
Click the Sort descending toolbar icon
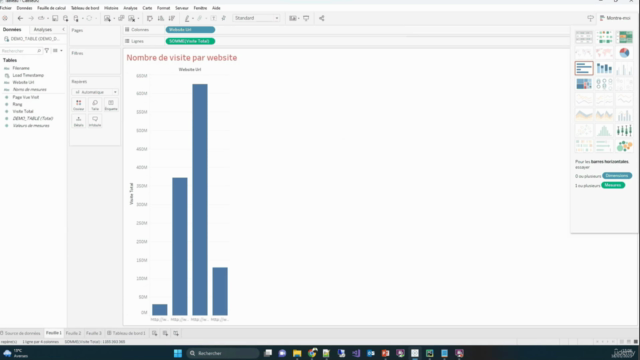tap(172, 18)
